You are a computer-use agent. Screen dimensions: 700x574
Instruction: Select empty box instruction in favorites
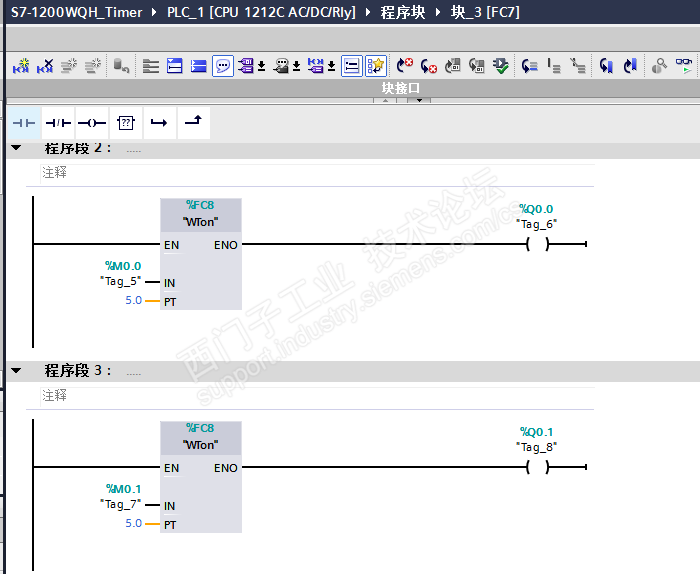point(126,123)
